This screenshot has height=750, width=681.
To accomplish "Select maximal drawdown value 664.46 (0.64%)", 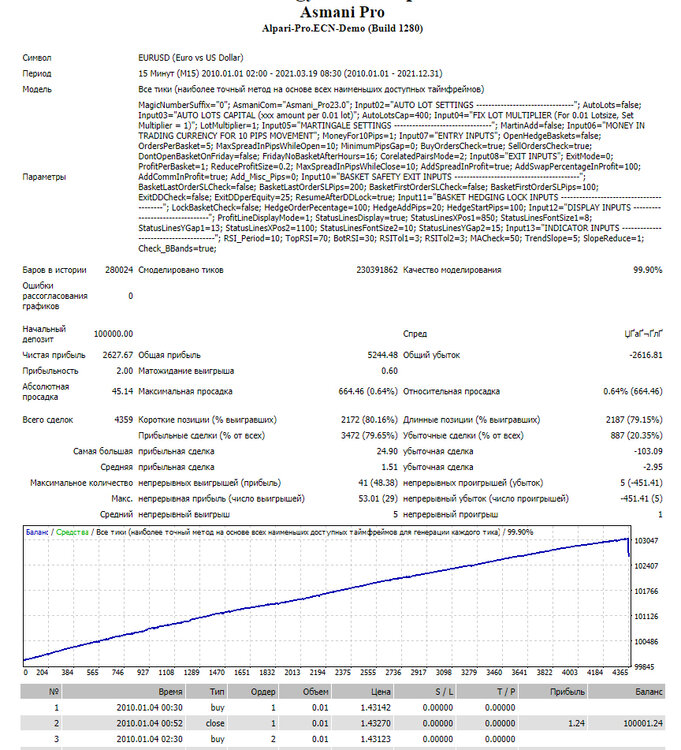I will pos(368,391).
